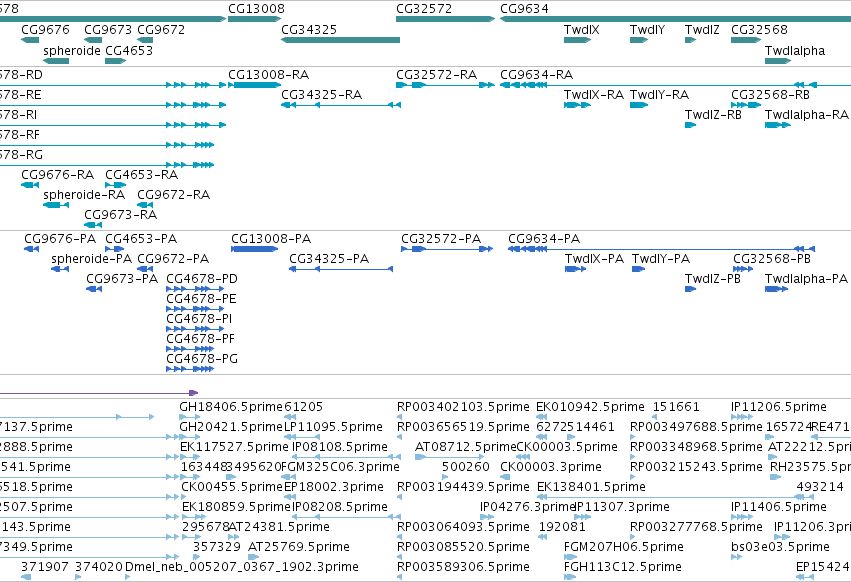Select the CG32572 gene label
Screen dimensions: 851x582
[x=424, y=9]
